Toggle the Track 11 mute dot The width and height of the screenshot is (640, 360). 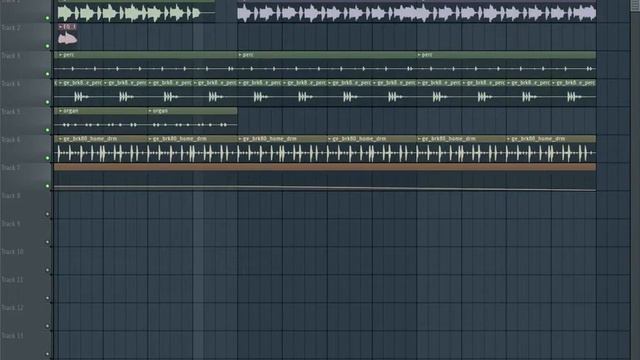click(47, 298)
